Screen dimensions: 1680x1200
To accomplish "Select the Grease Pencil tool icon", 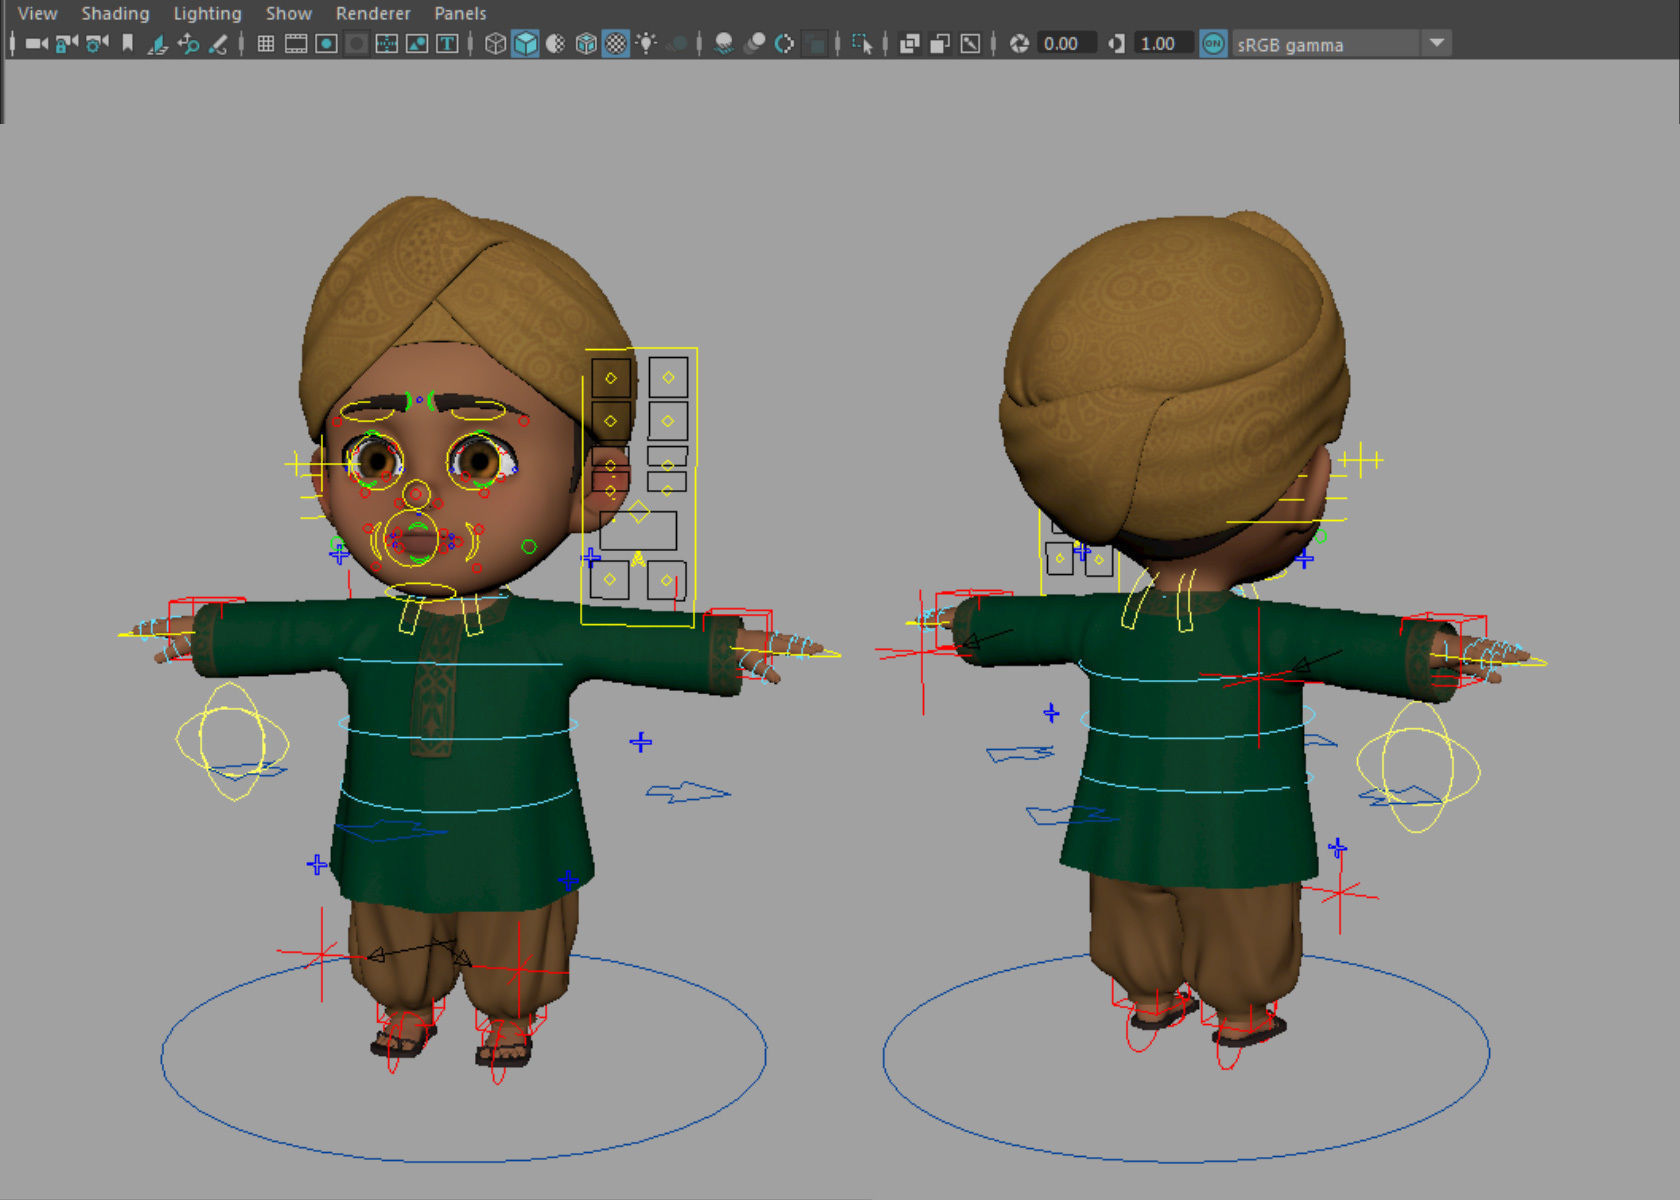I will click(218, 43).
